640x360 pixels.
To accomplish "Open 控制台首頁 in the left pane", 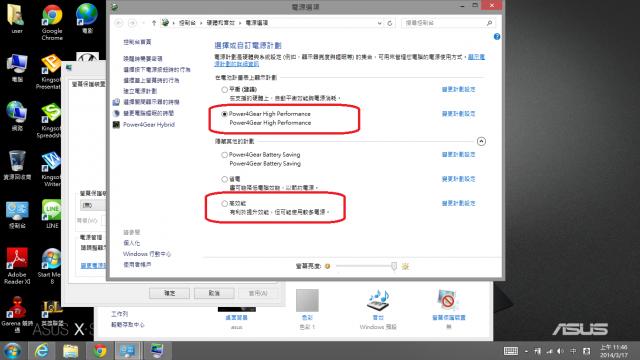I will click(x=137, y=42).
